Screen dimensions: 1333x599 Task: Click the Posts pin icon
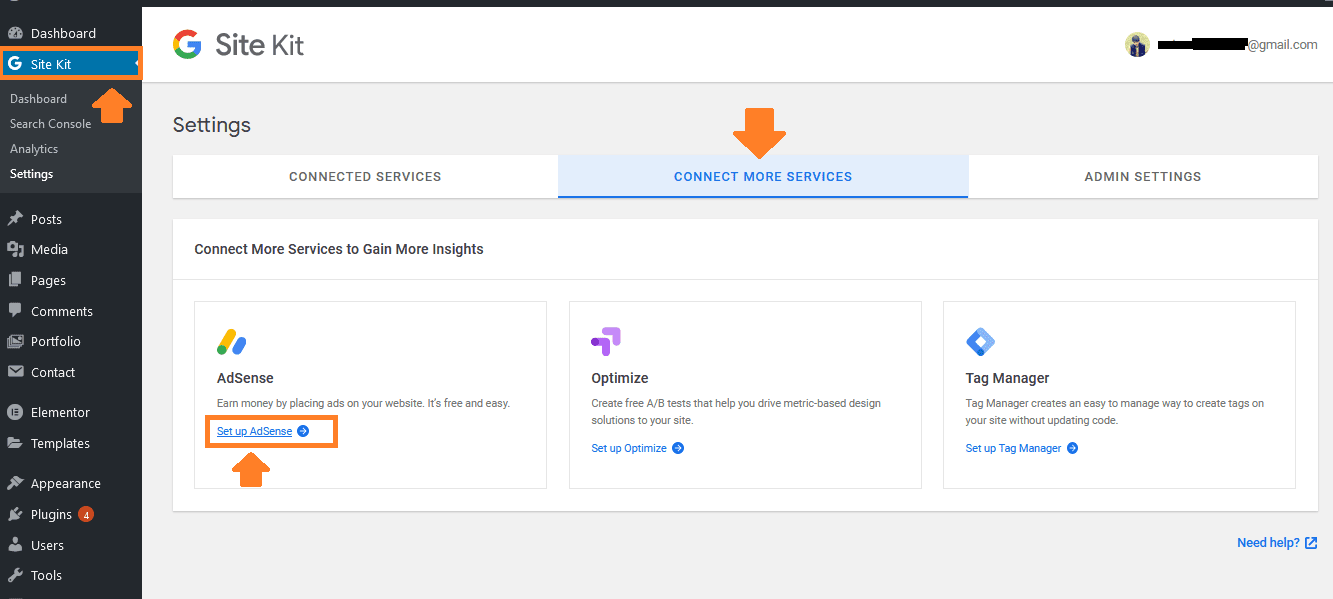tap(15, 219)
